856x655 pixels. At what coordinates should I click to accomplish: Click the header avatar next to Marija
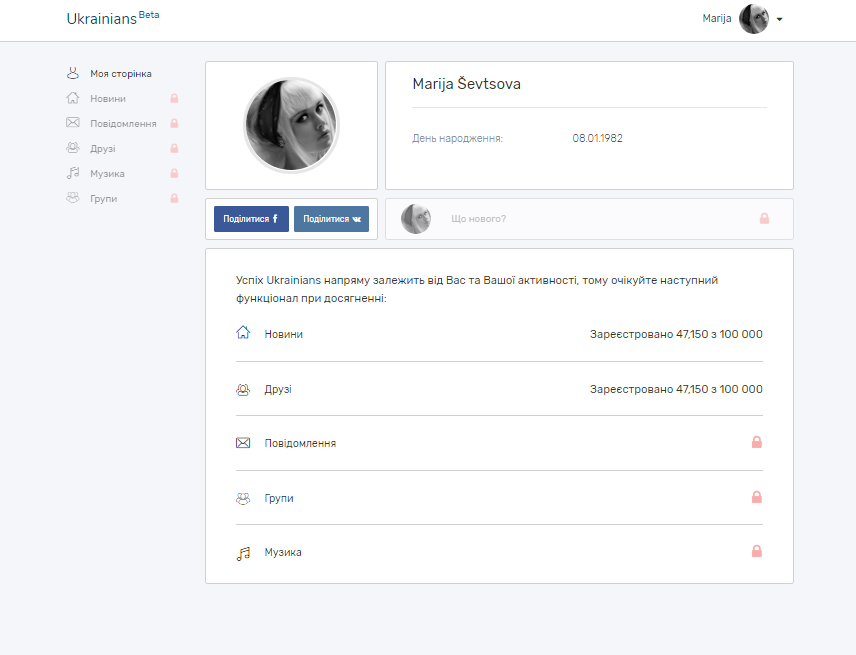click(x=754, y=19)
